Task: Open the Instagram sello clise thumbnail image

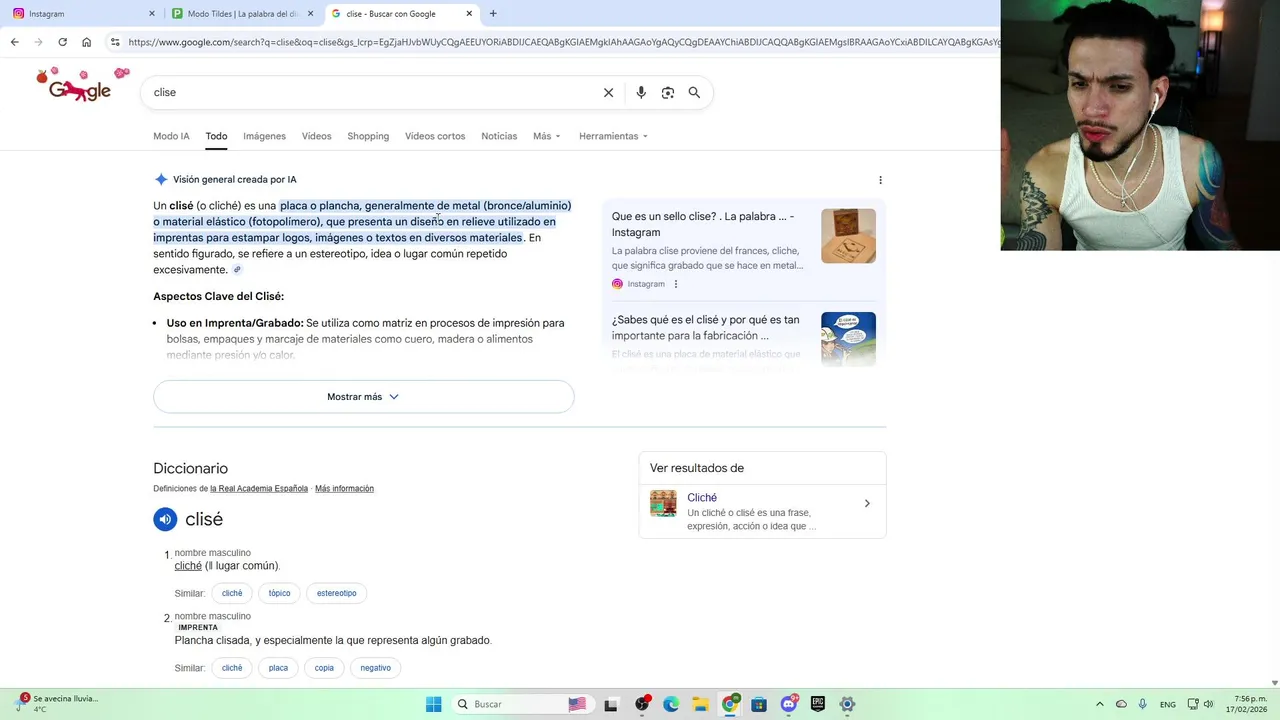Action: [848, 236]
